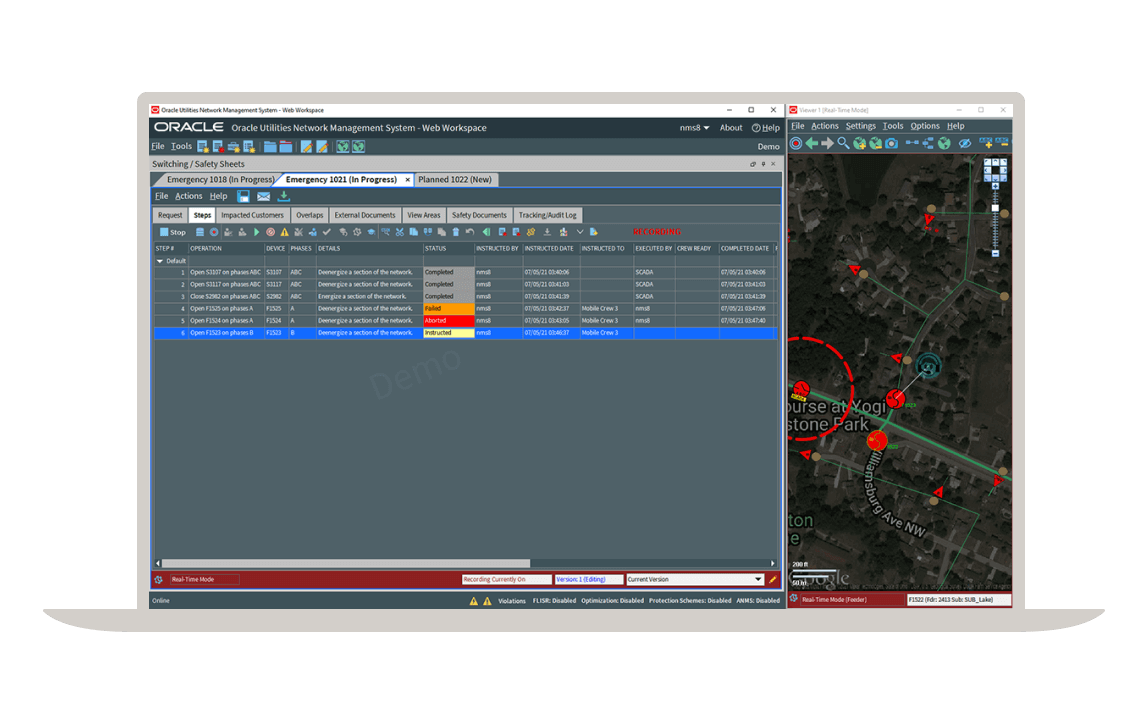Switch to the Planned 1022 (New) tab
1148x724 pixels.
pos(455,179)
